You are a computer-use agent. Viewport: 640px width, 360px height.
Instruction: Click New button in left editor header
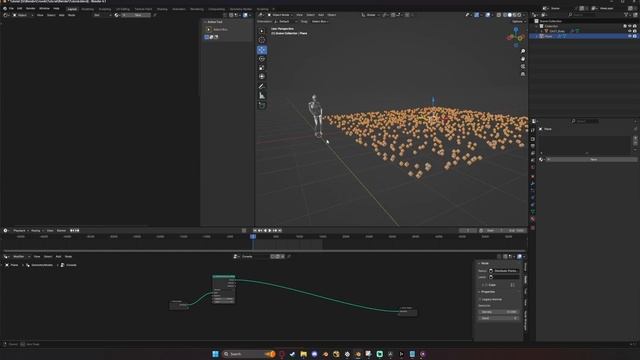click(x=136, y=15)
